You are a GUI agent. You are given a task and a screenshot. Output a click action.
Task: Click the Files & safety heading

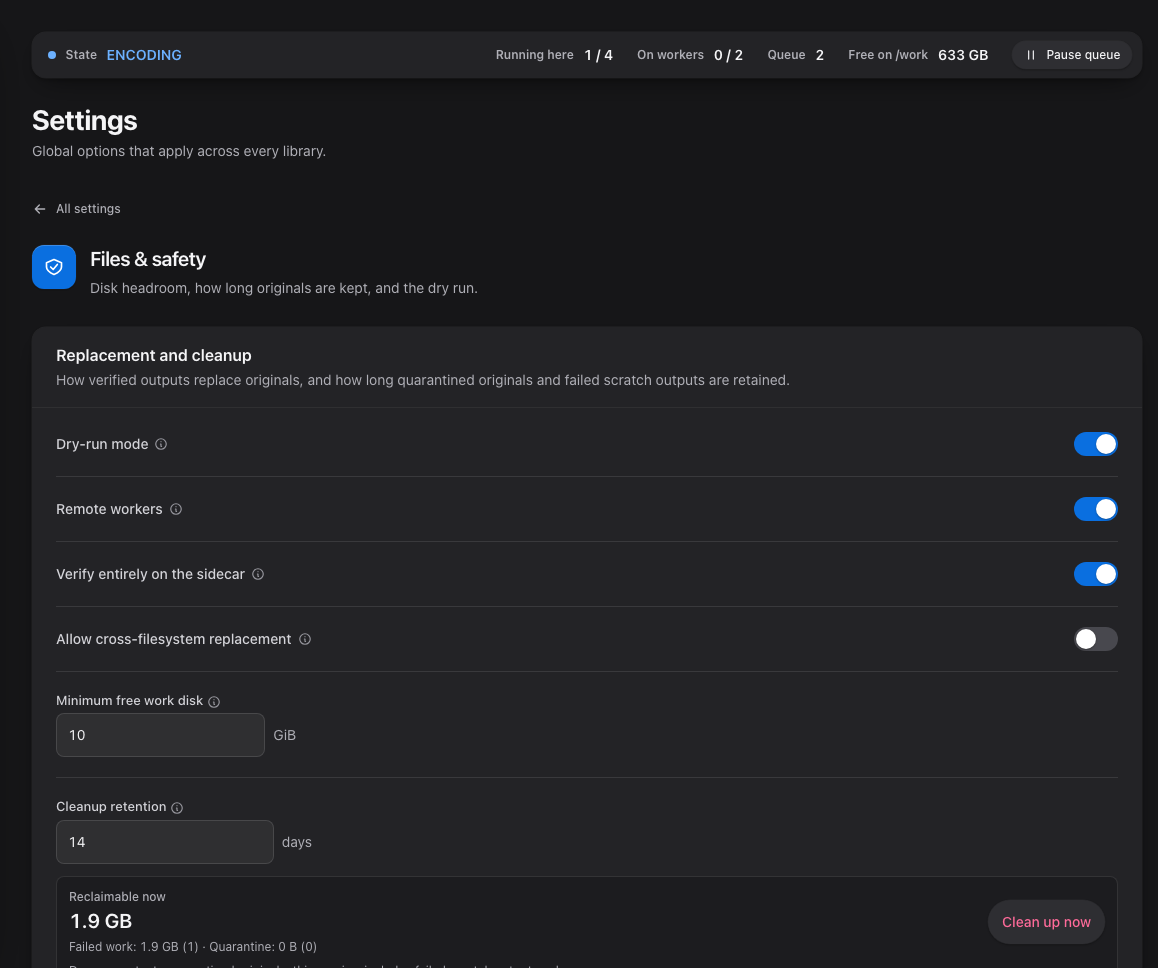[148, 259]
